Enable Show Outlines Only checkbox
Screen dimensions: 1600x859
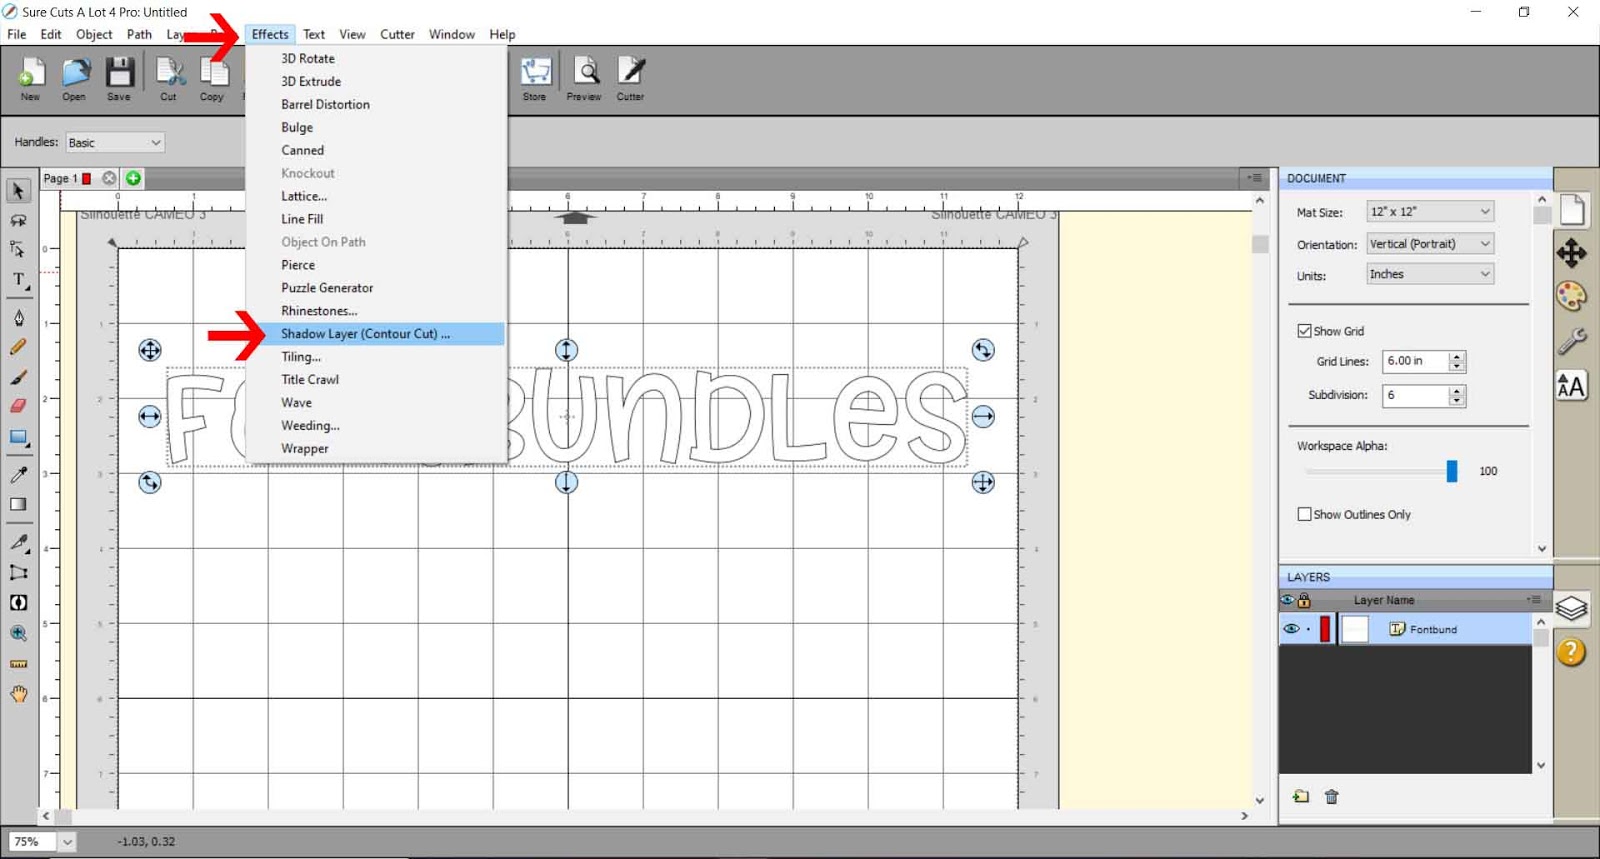click(x=1304, y=514)
